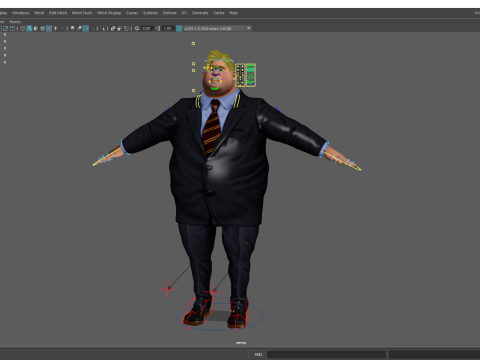
Task: Select the green face picker control panel
Action: (x=251, y=75)
